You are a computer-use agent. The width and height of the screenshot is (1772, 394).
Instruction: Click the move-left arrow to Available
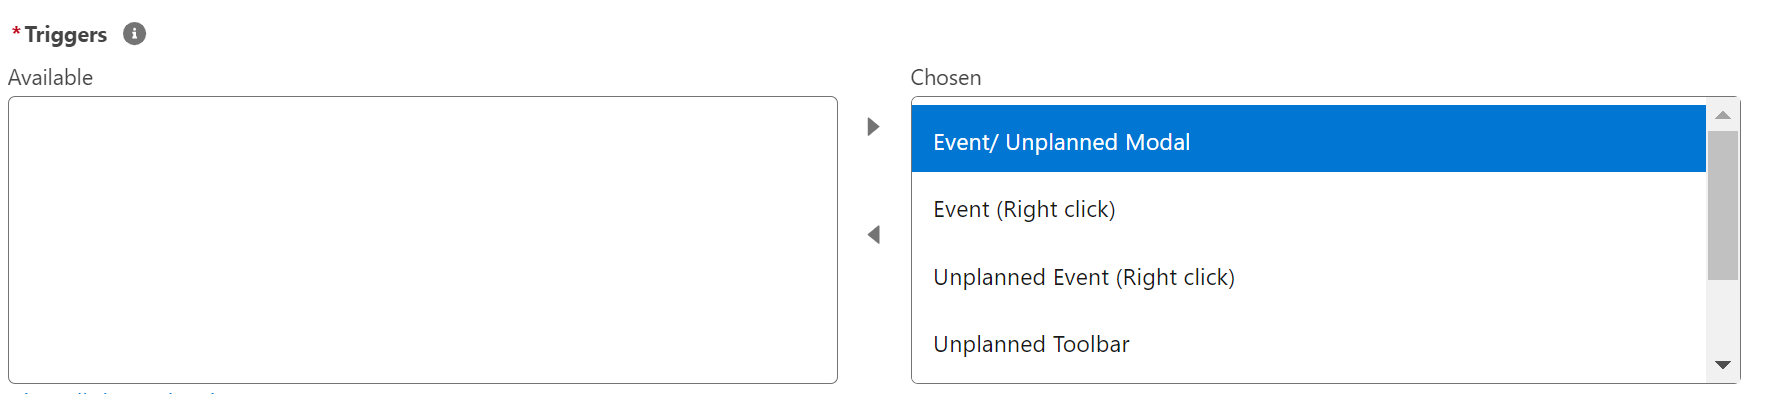(873, 235)
